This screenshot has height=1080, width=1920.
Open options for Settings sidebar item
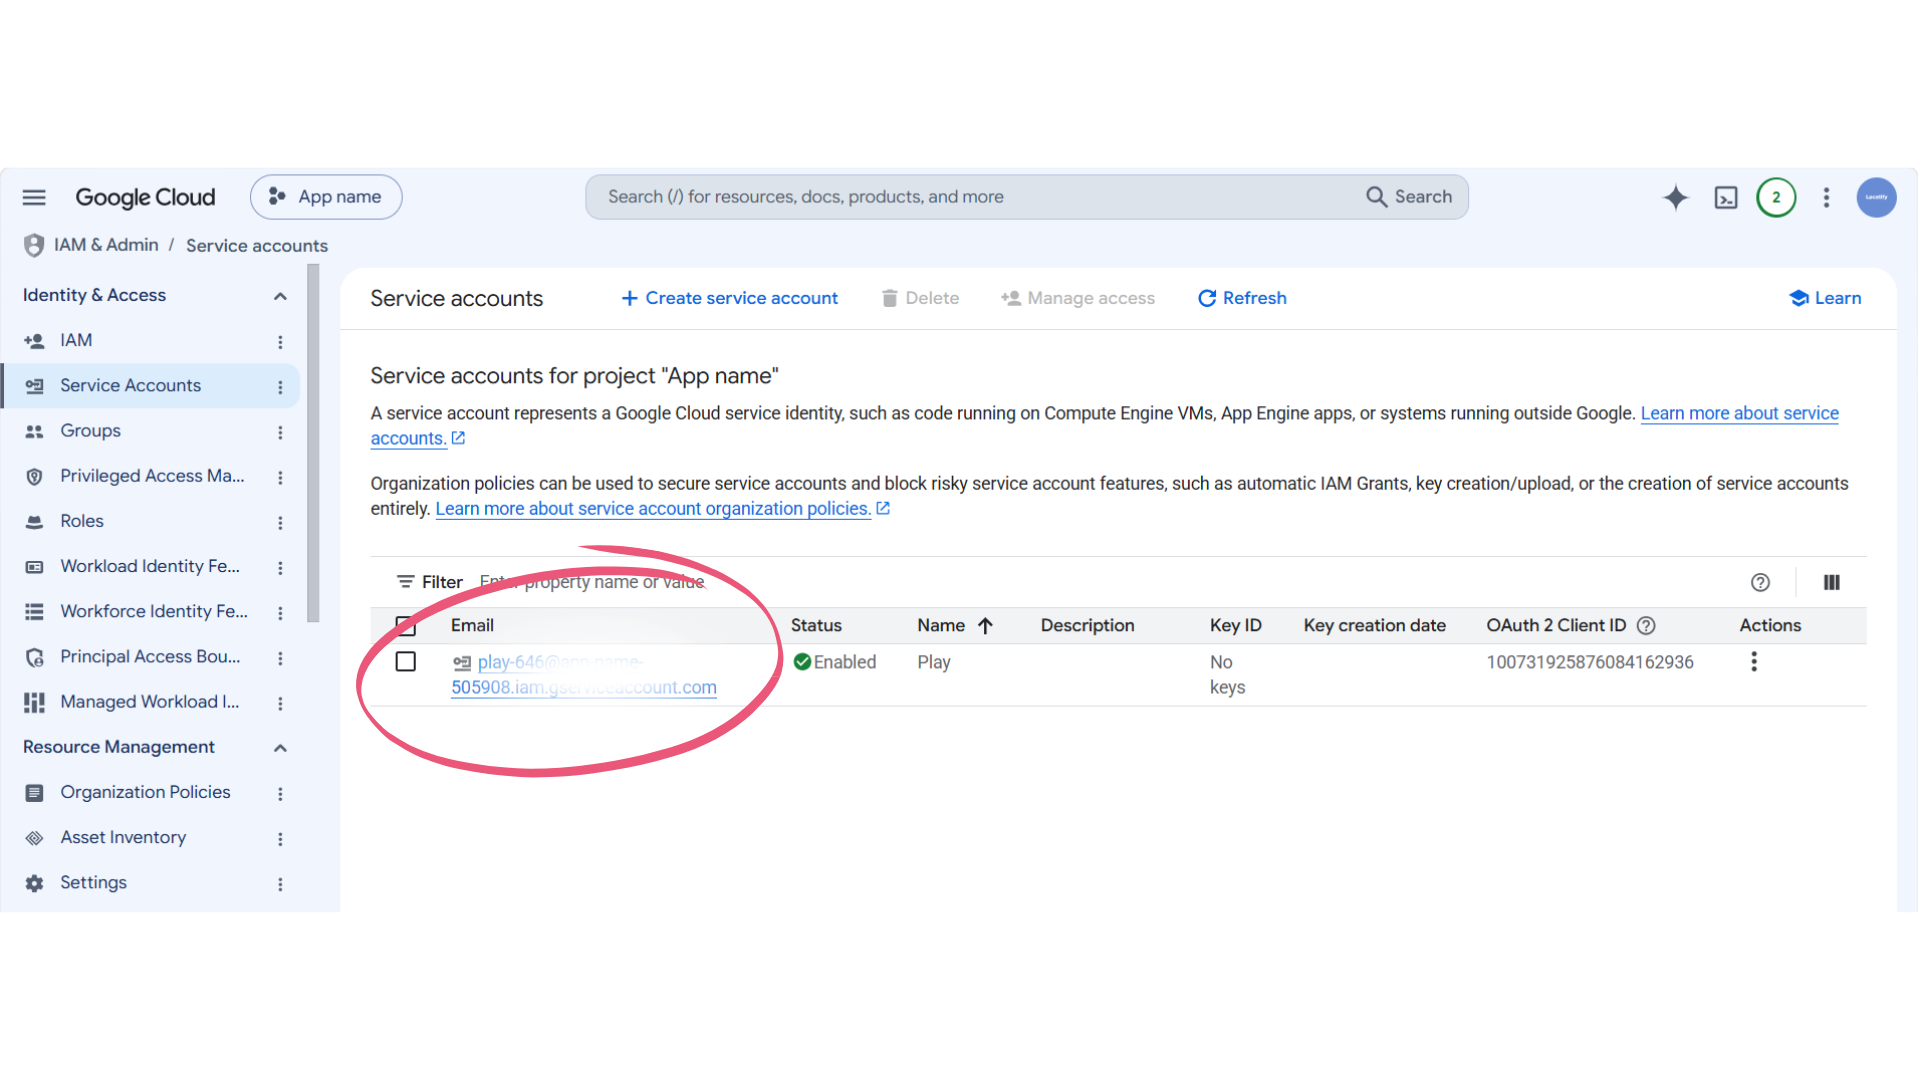coord(280,884)
